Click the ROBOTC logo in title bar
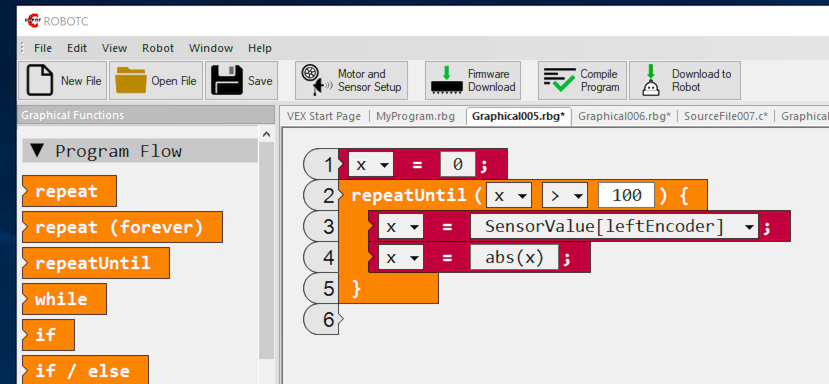829x384 pixels. tap(33, 21)
